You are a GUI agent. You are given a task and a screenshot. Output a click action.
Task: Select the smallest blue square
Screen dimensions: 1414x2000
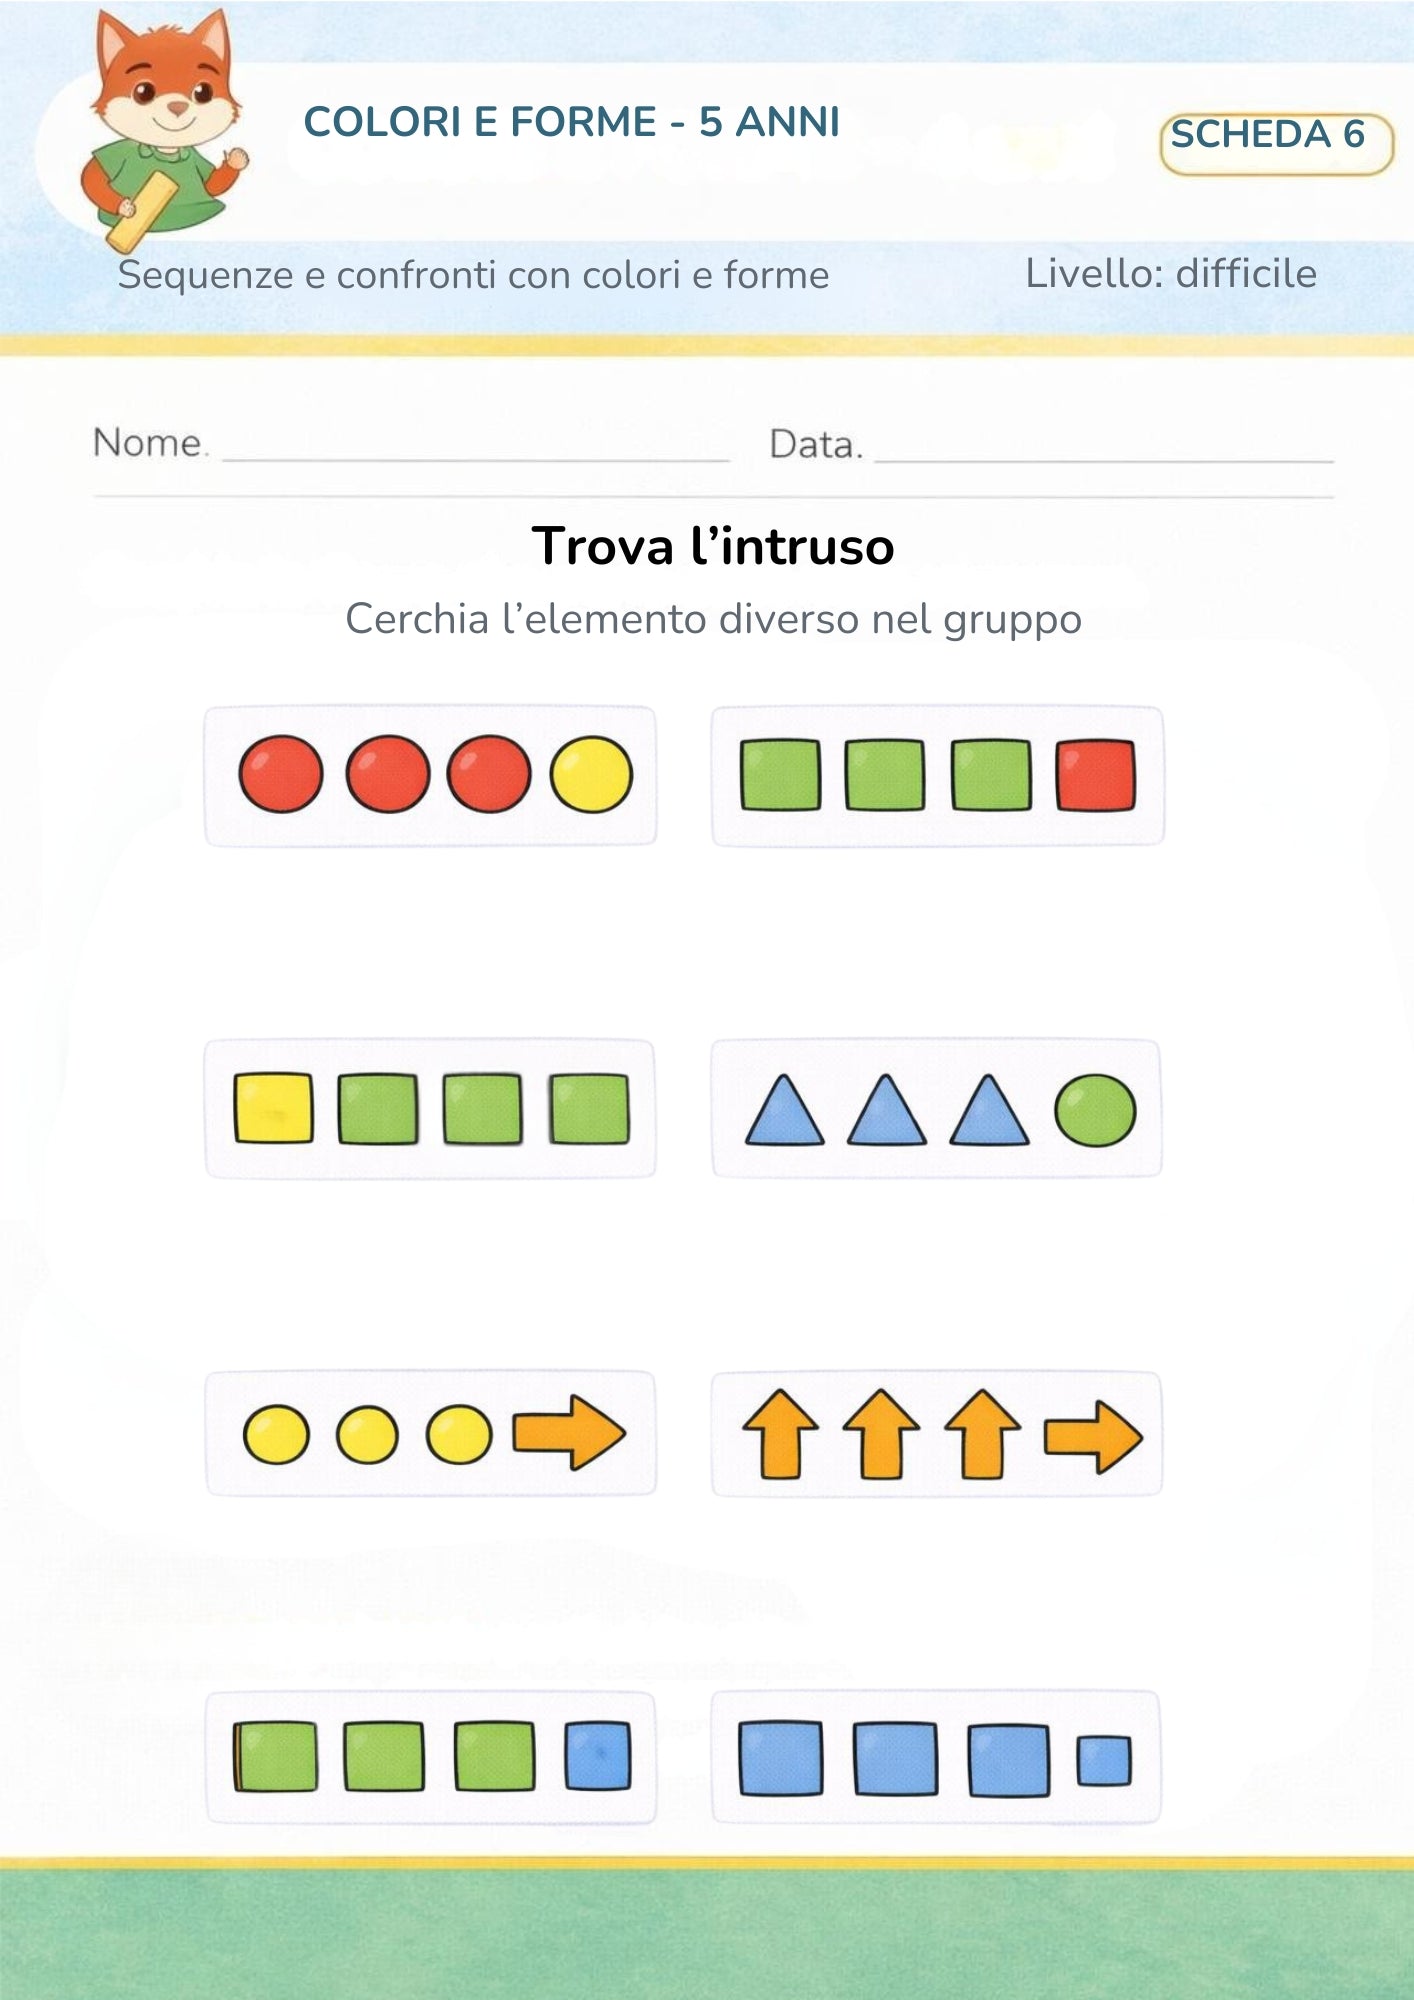[1104, 1761]
